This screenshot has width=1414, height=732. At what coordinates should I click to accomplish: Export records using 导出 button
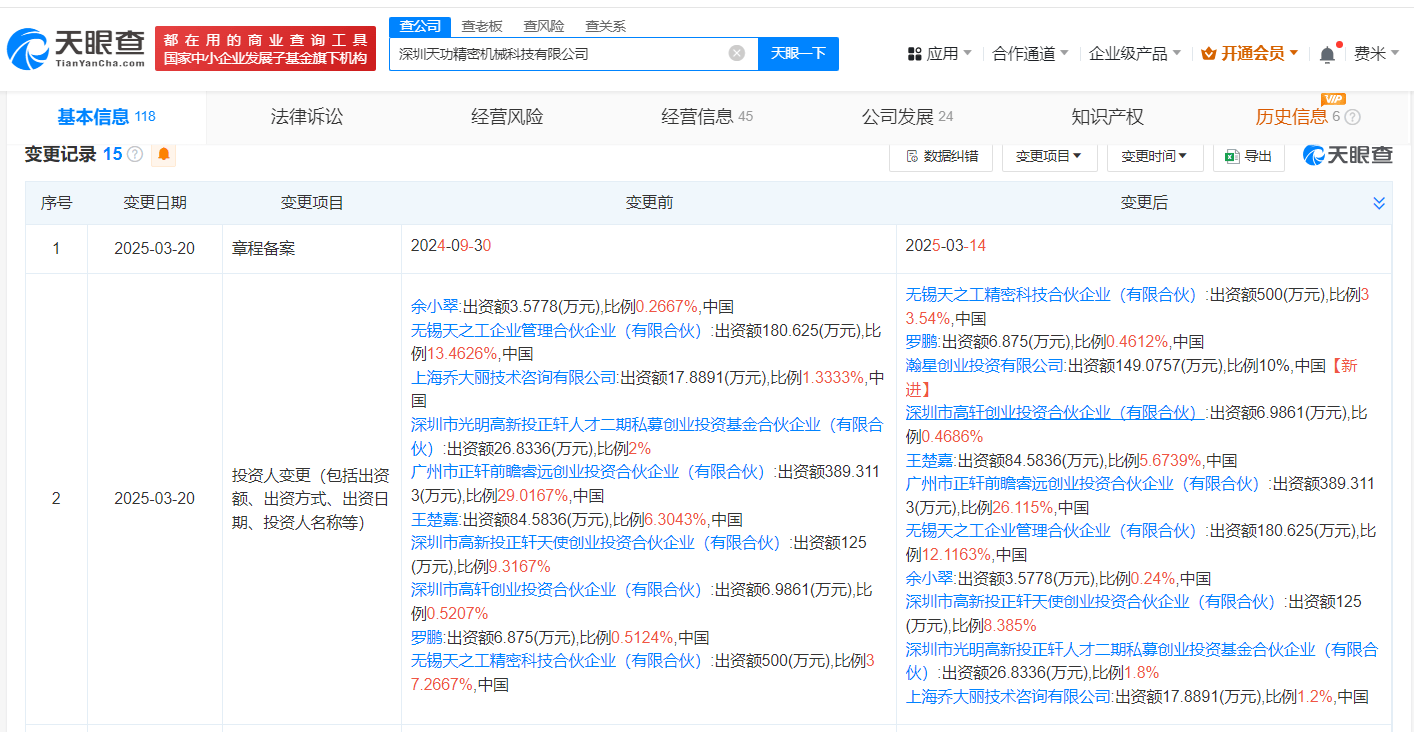coord(1248,156)
